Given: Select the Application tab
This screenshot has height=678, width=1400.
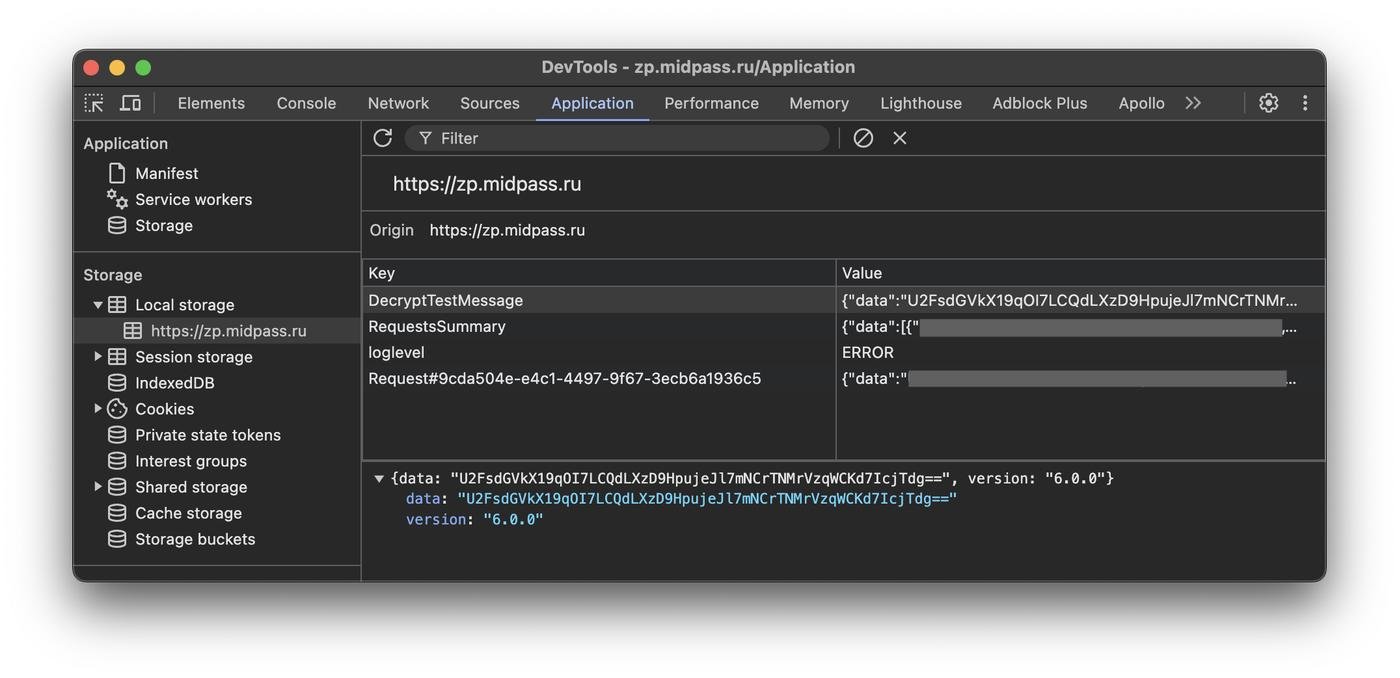Looking at the screenshot, I should (592, 103).
